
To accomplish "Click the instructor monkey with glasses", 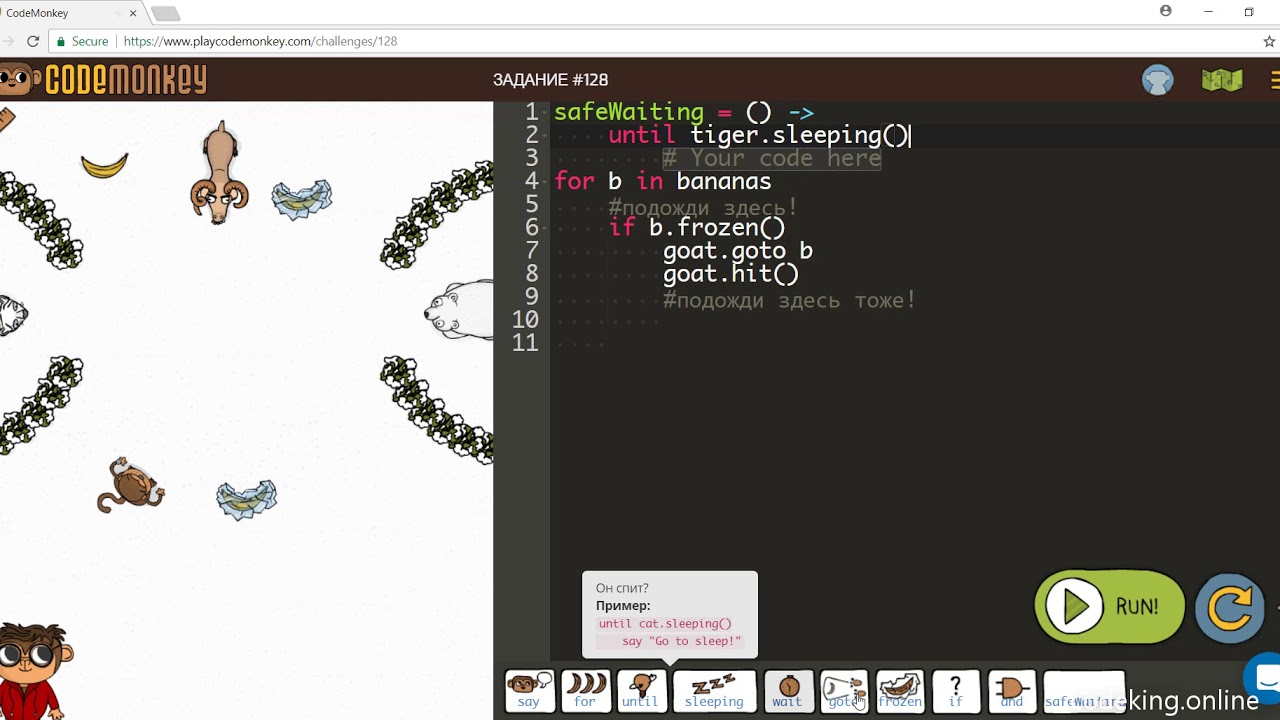I will click(35, 670).
